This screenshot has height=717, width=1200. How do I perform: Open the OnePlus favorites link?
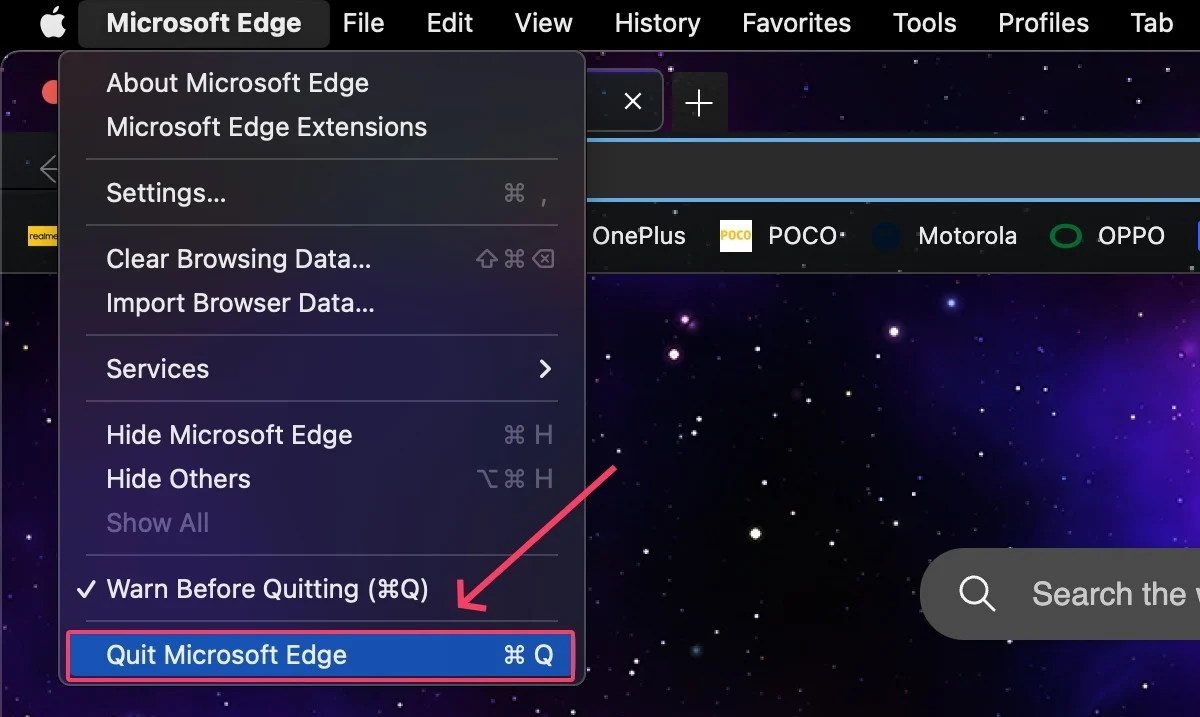(639, 236)
